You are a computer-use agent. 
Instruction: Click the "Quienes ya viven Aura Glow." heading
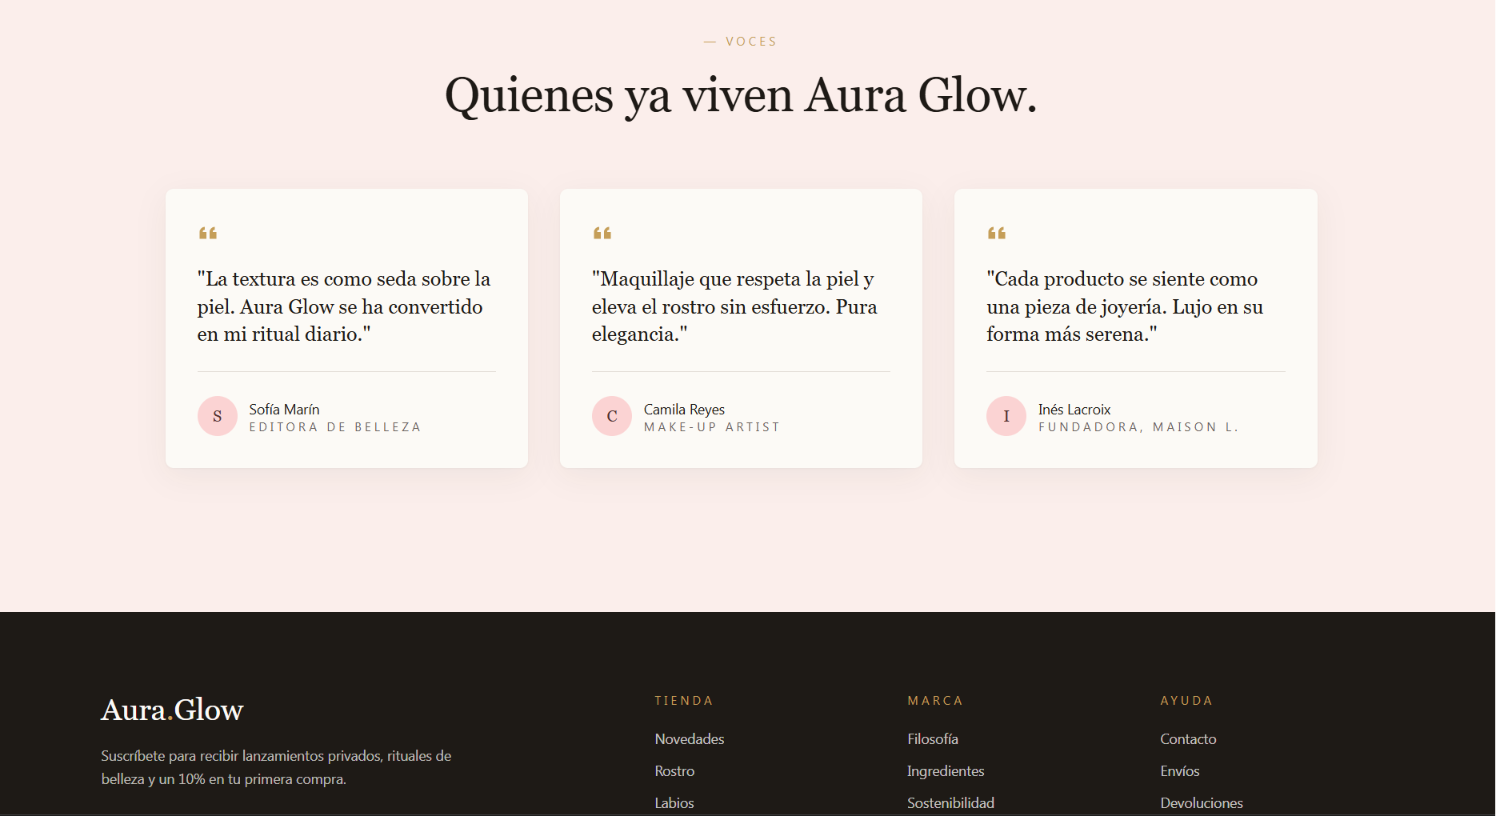(741, 96)
